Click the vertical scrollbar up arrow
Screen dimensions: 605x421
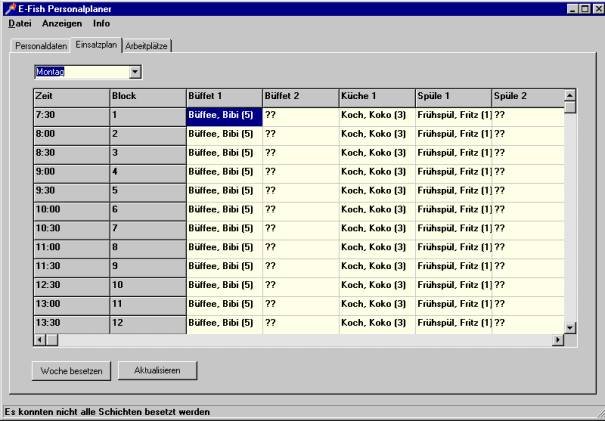571,96
